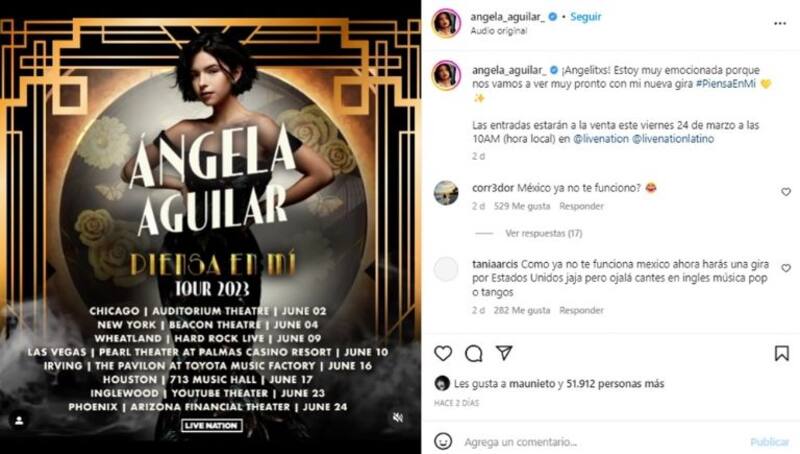The width and height of the screenshot is (800, 454).
Task: Unmute the video with the speaker icon
Action: click(x=398, y=417)
